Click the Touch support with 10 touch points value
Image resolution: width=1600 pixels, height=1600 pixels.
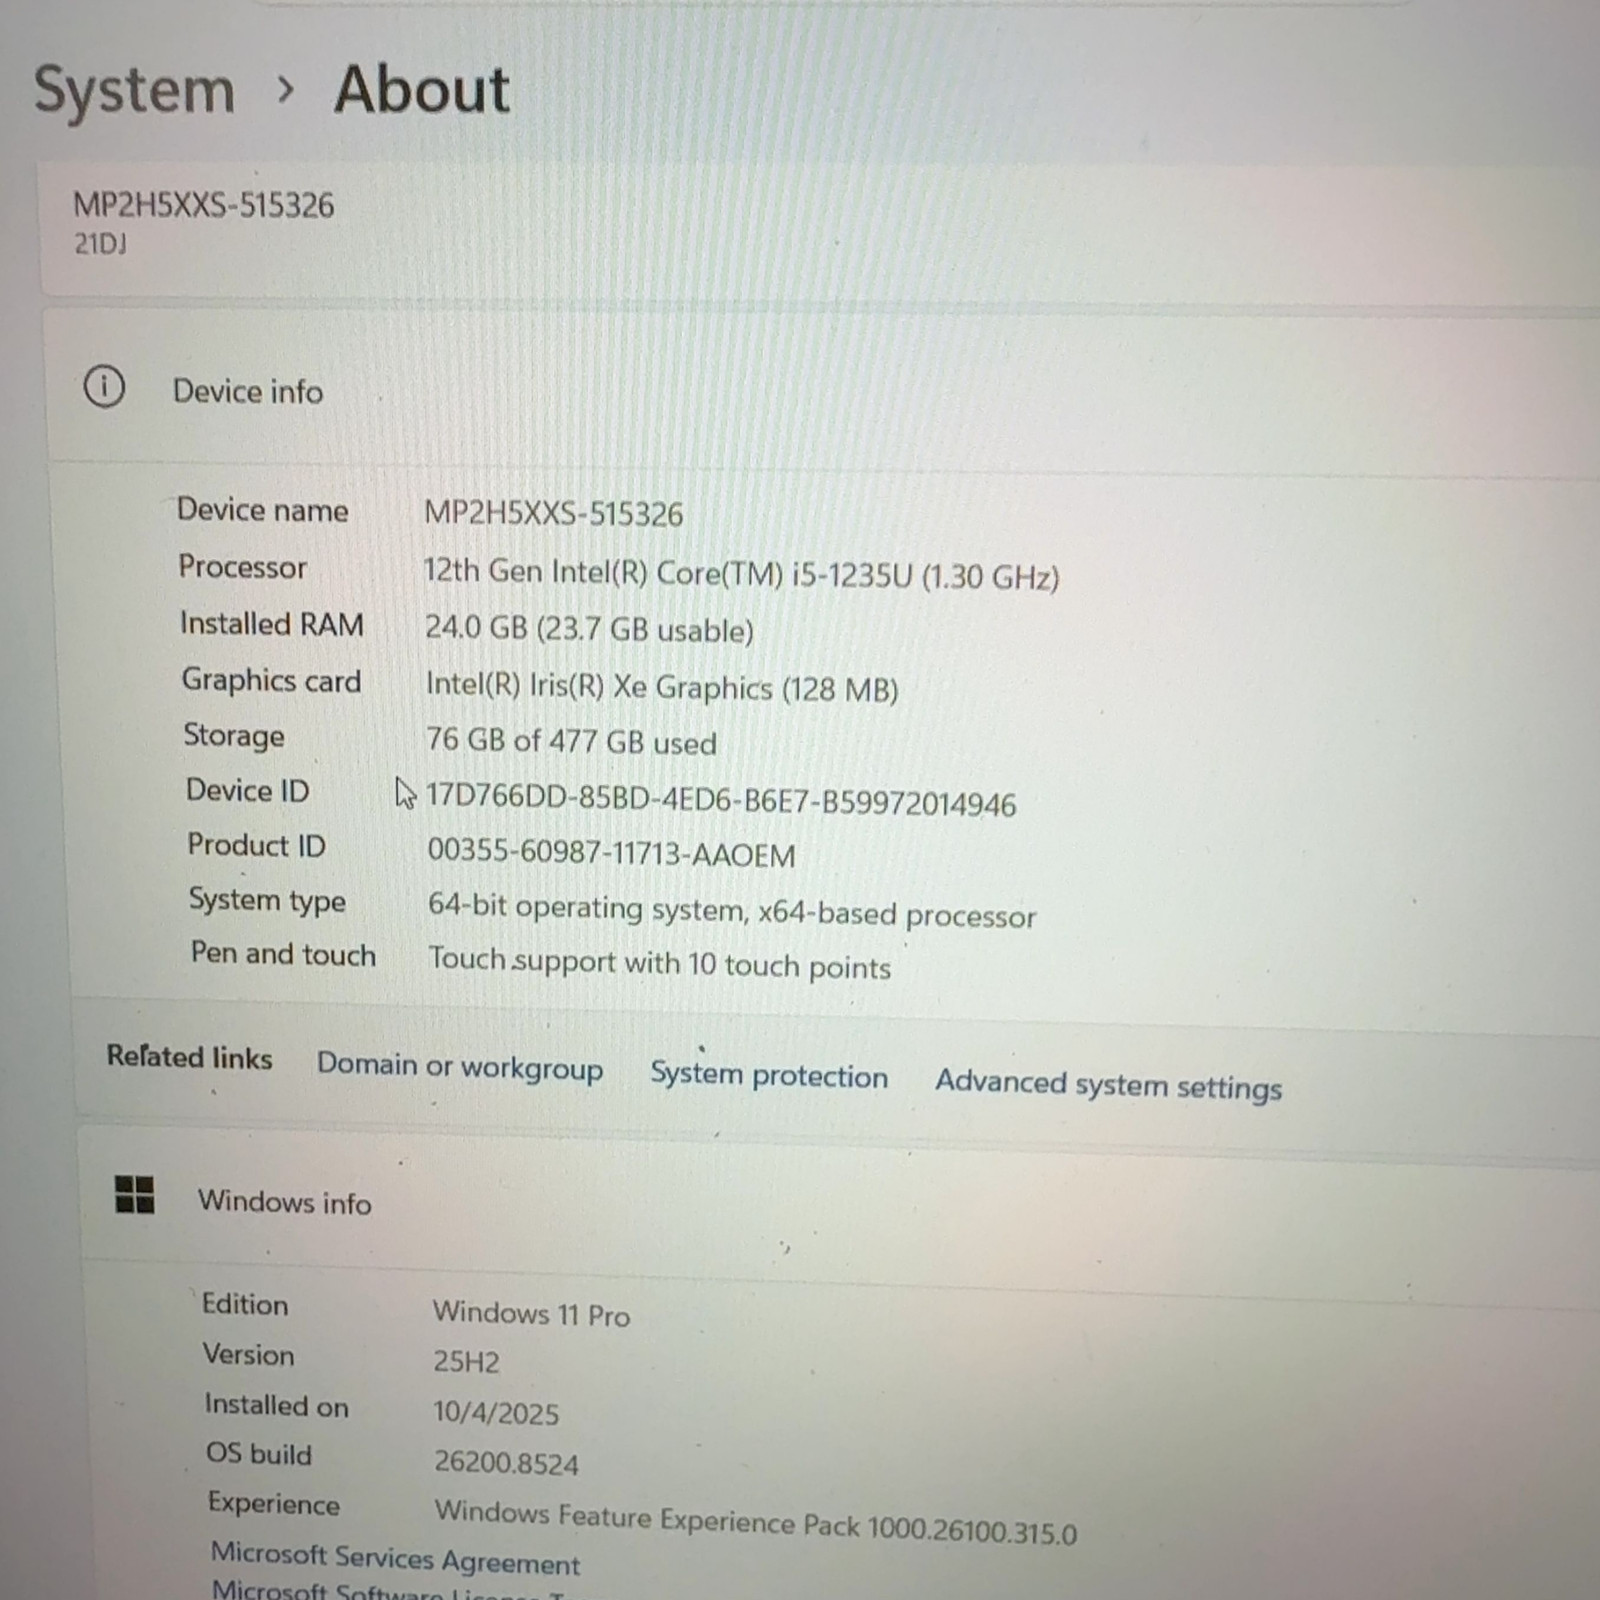point(659,963)
